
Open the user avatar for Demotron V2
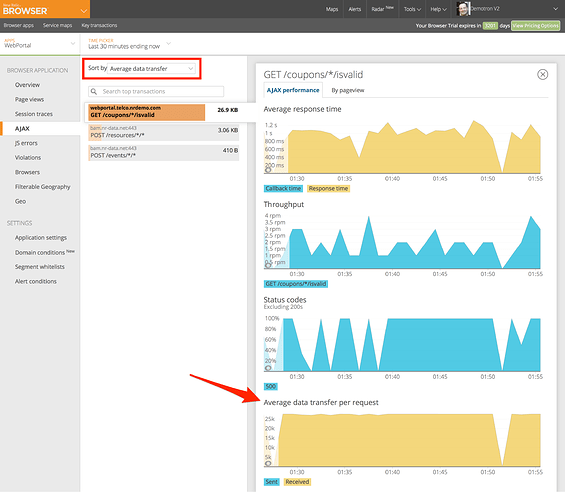(x=463, y=9)
